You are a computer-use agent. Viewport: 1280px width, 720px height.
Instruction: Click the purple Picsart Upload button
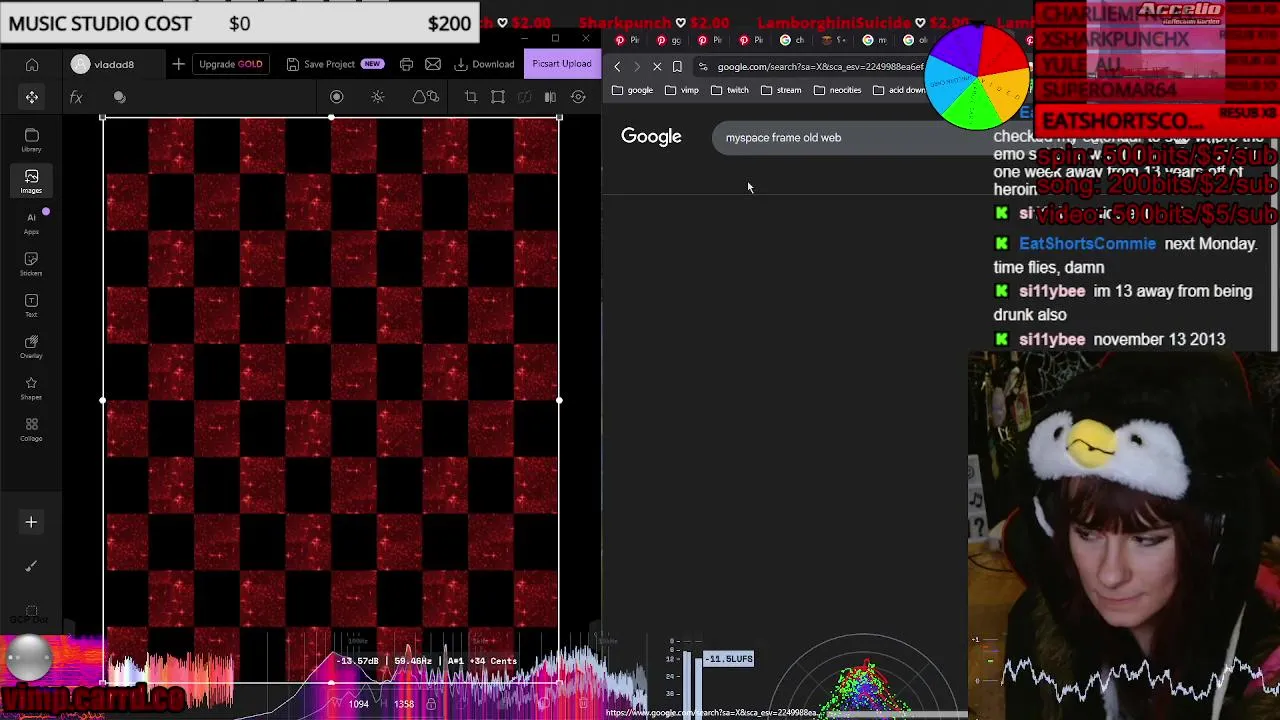pos(562,64)
